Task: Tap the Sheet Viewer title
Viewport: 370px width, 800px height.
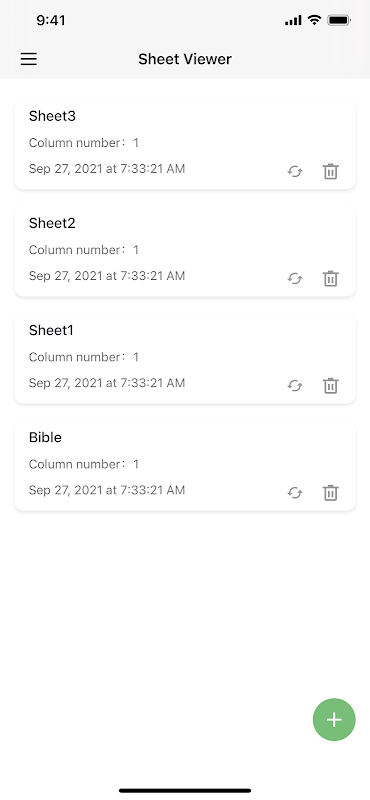Action: tap(185, 59)
